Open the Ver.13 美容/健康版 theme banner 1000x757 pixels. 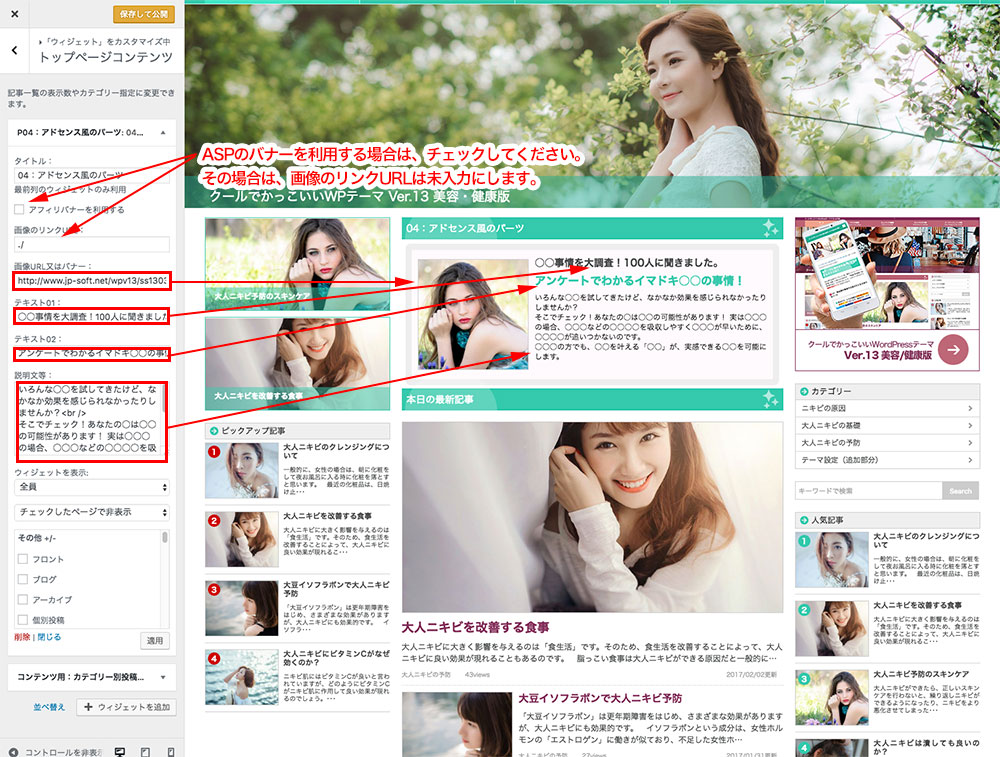(x=887, y=294)
